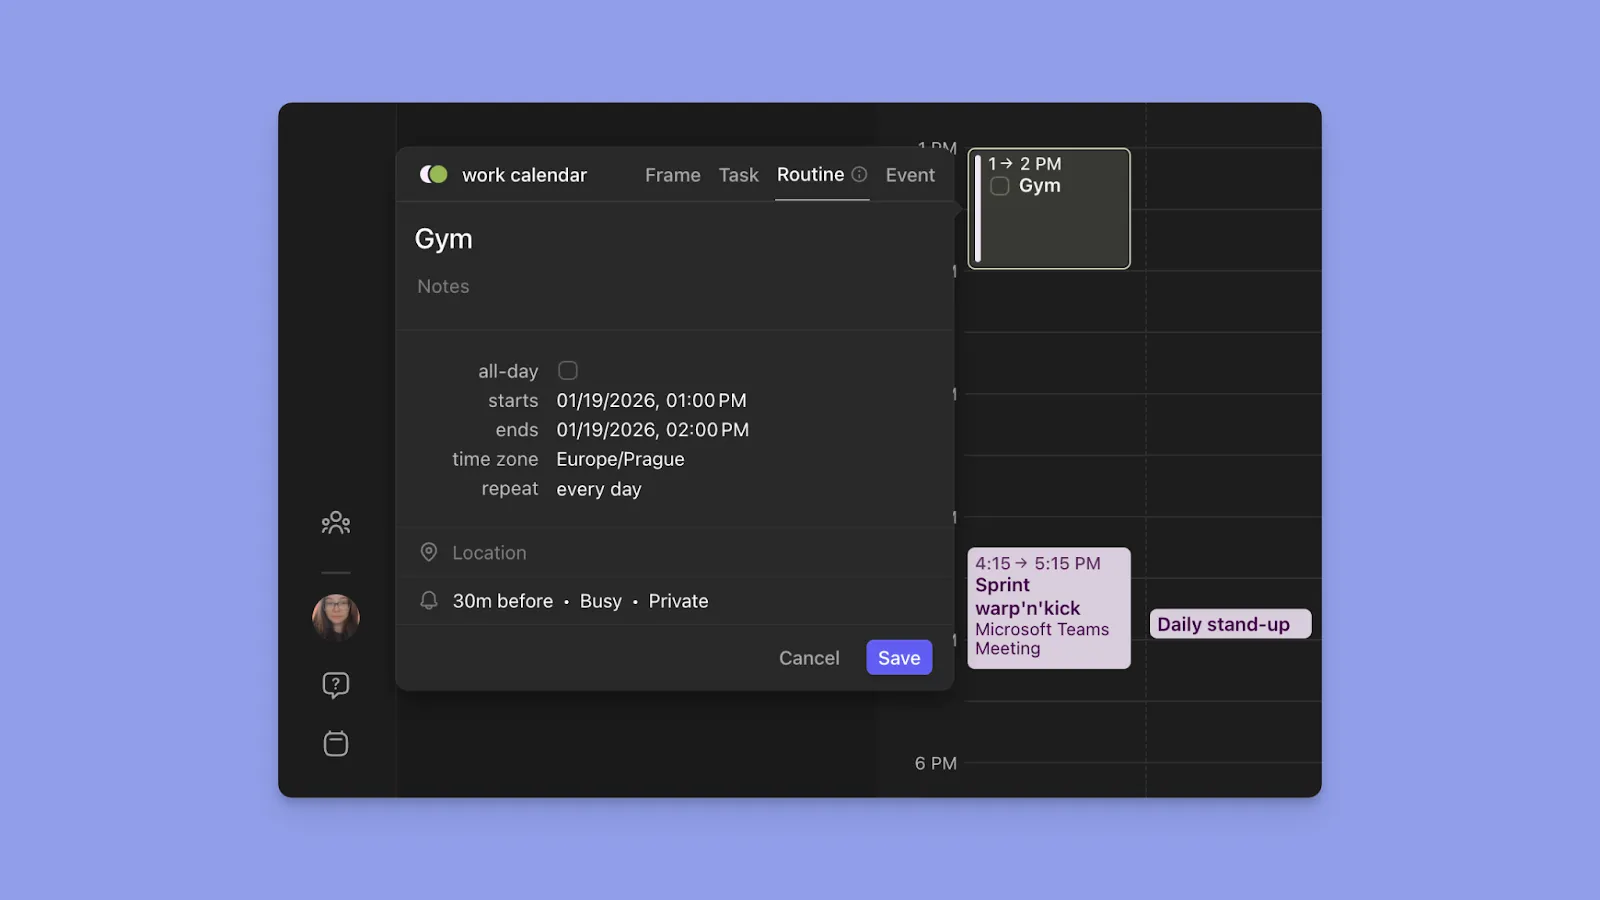Click into the Notes field
The width and height of the screenshot is (1600, 900).
[443, 286]
